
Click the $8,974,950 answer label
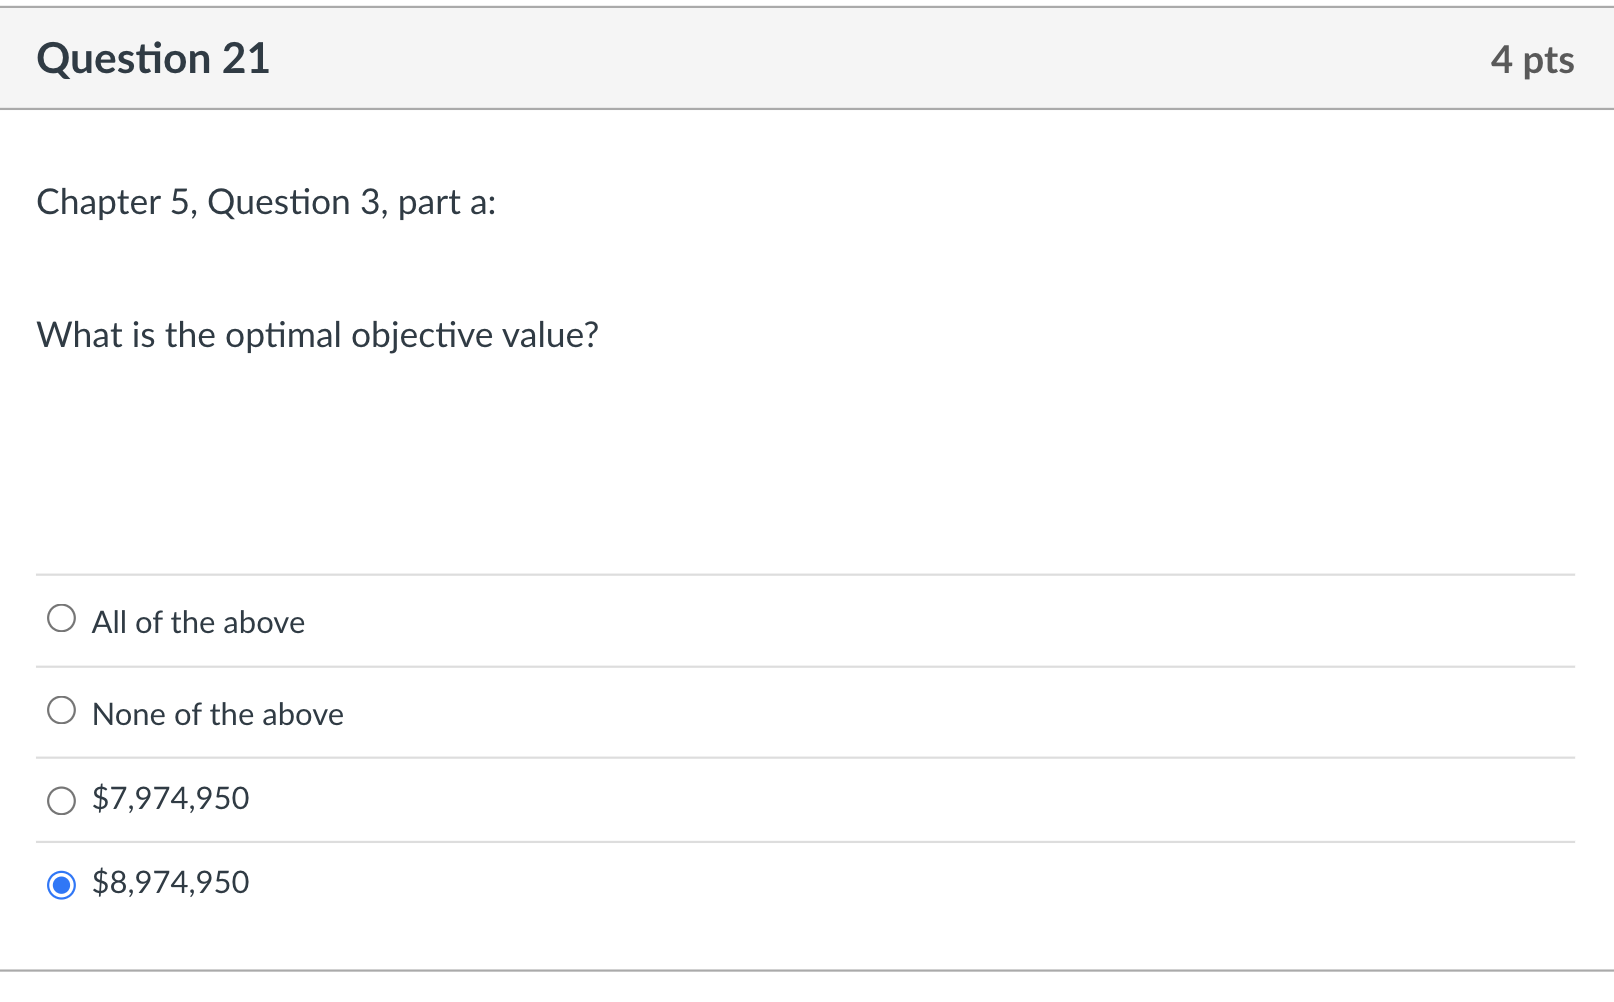pos(170,883)
